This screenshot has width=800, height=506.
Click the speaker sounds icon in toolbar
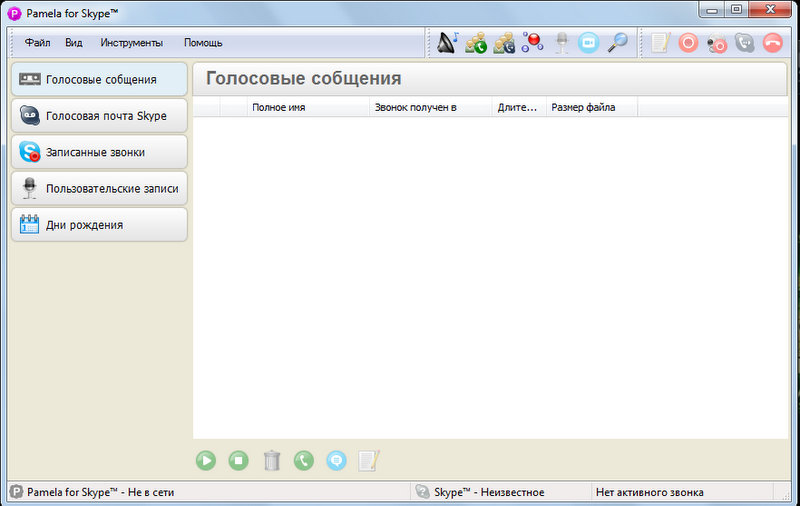[x=447, y=43]
